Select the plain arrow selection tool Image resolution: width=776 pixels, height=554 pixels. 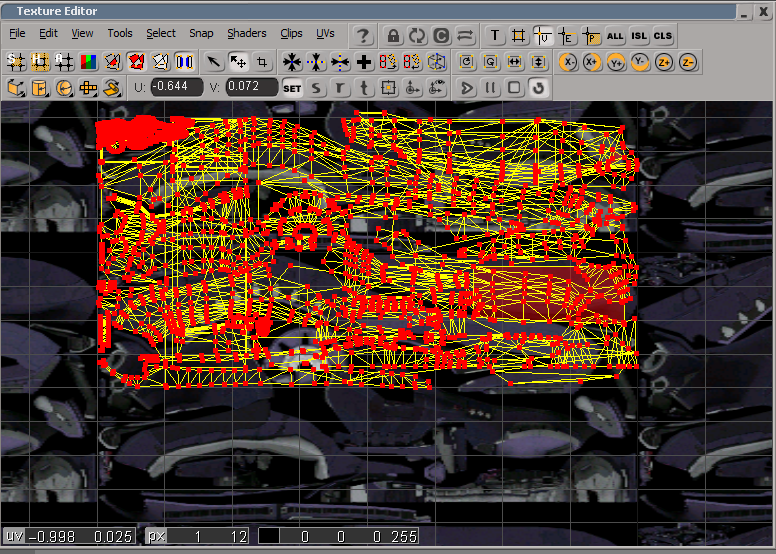(214, 62)
